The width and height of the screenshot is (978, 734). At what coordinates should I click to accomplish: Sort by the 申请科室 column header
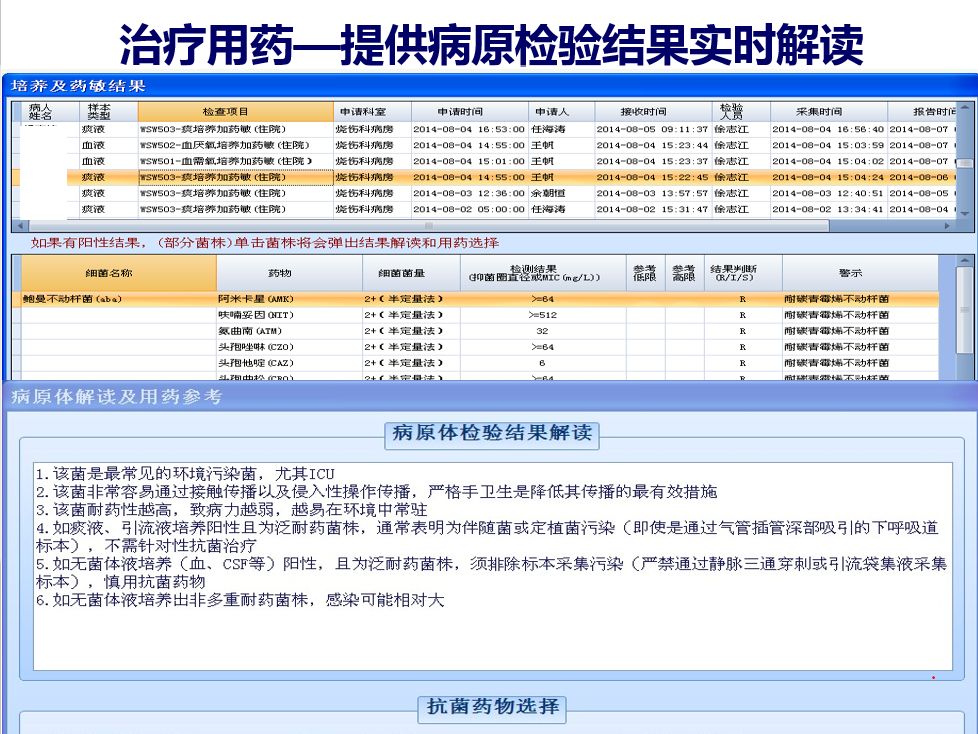coord(372,112)
